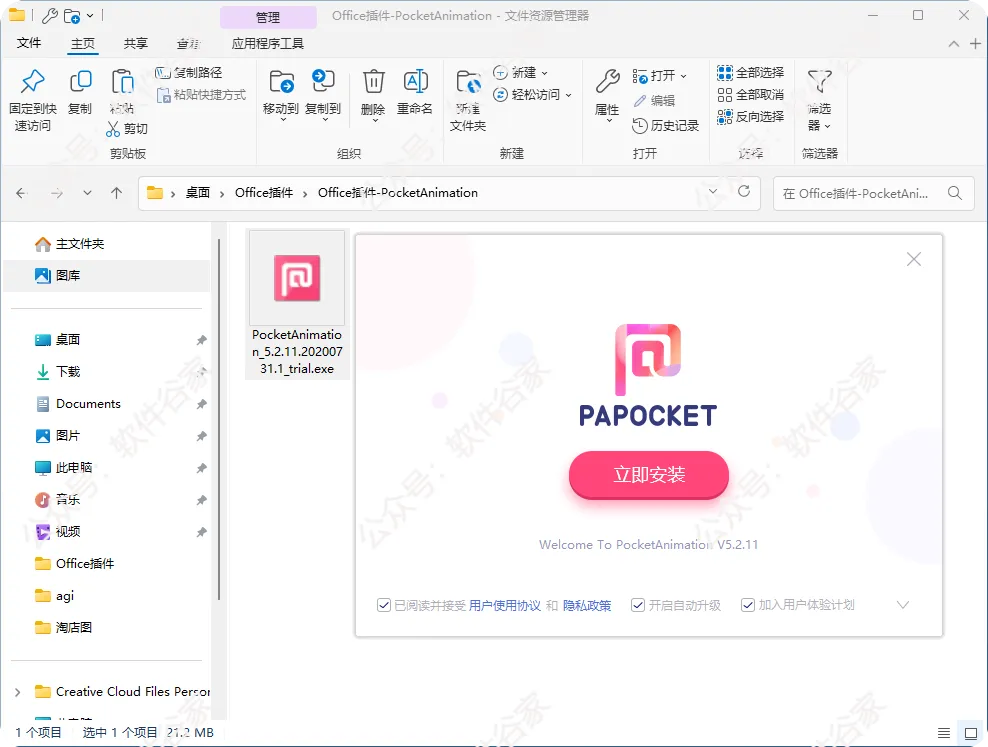Click Copy Path (复制路径)
This screenshot has height=747, width=988.
[189, 73]
